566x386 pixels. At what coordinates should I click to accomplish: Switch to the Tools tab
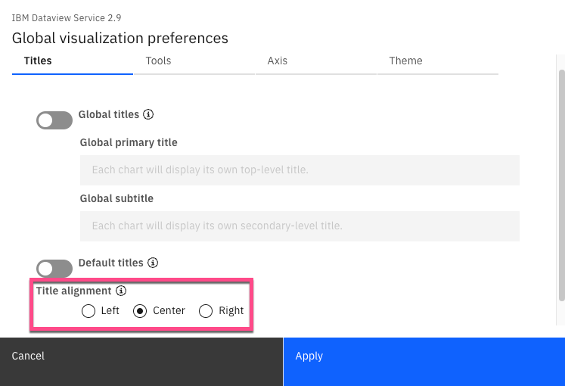click(195, 61)
